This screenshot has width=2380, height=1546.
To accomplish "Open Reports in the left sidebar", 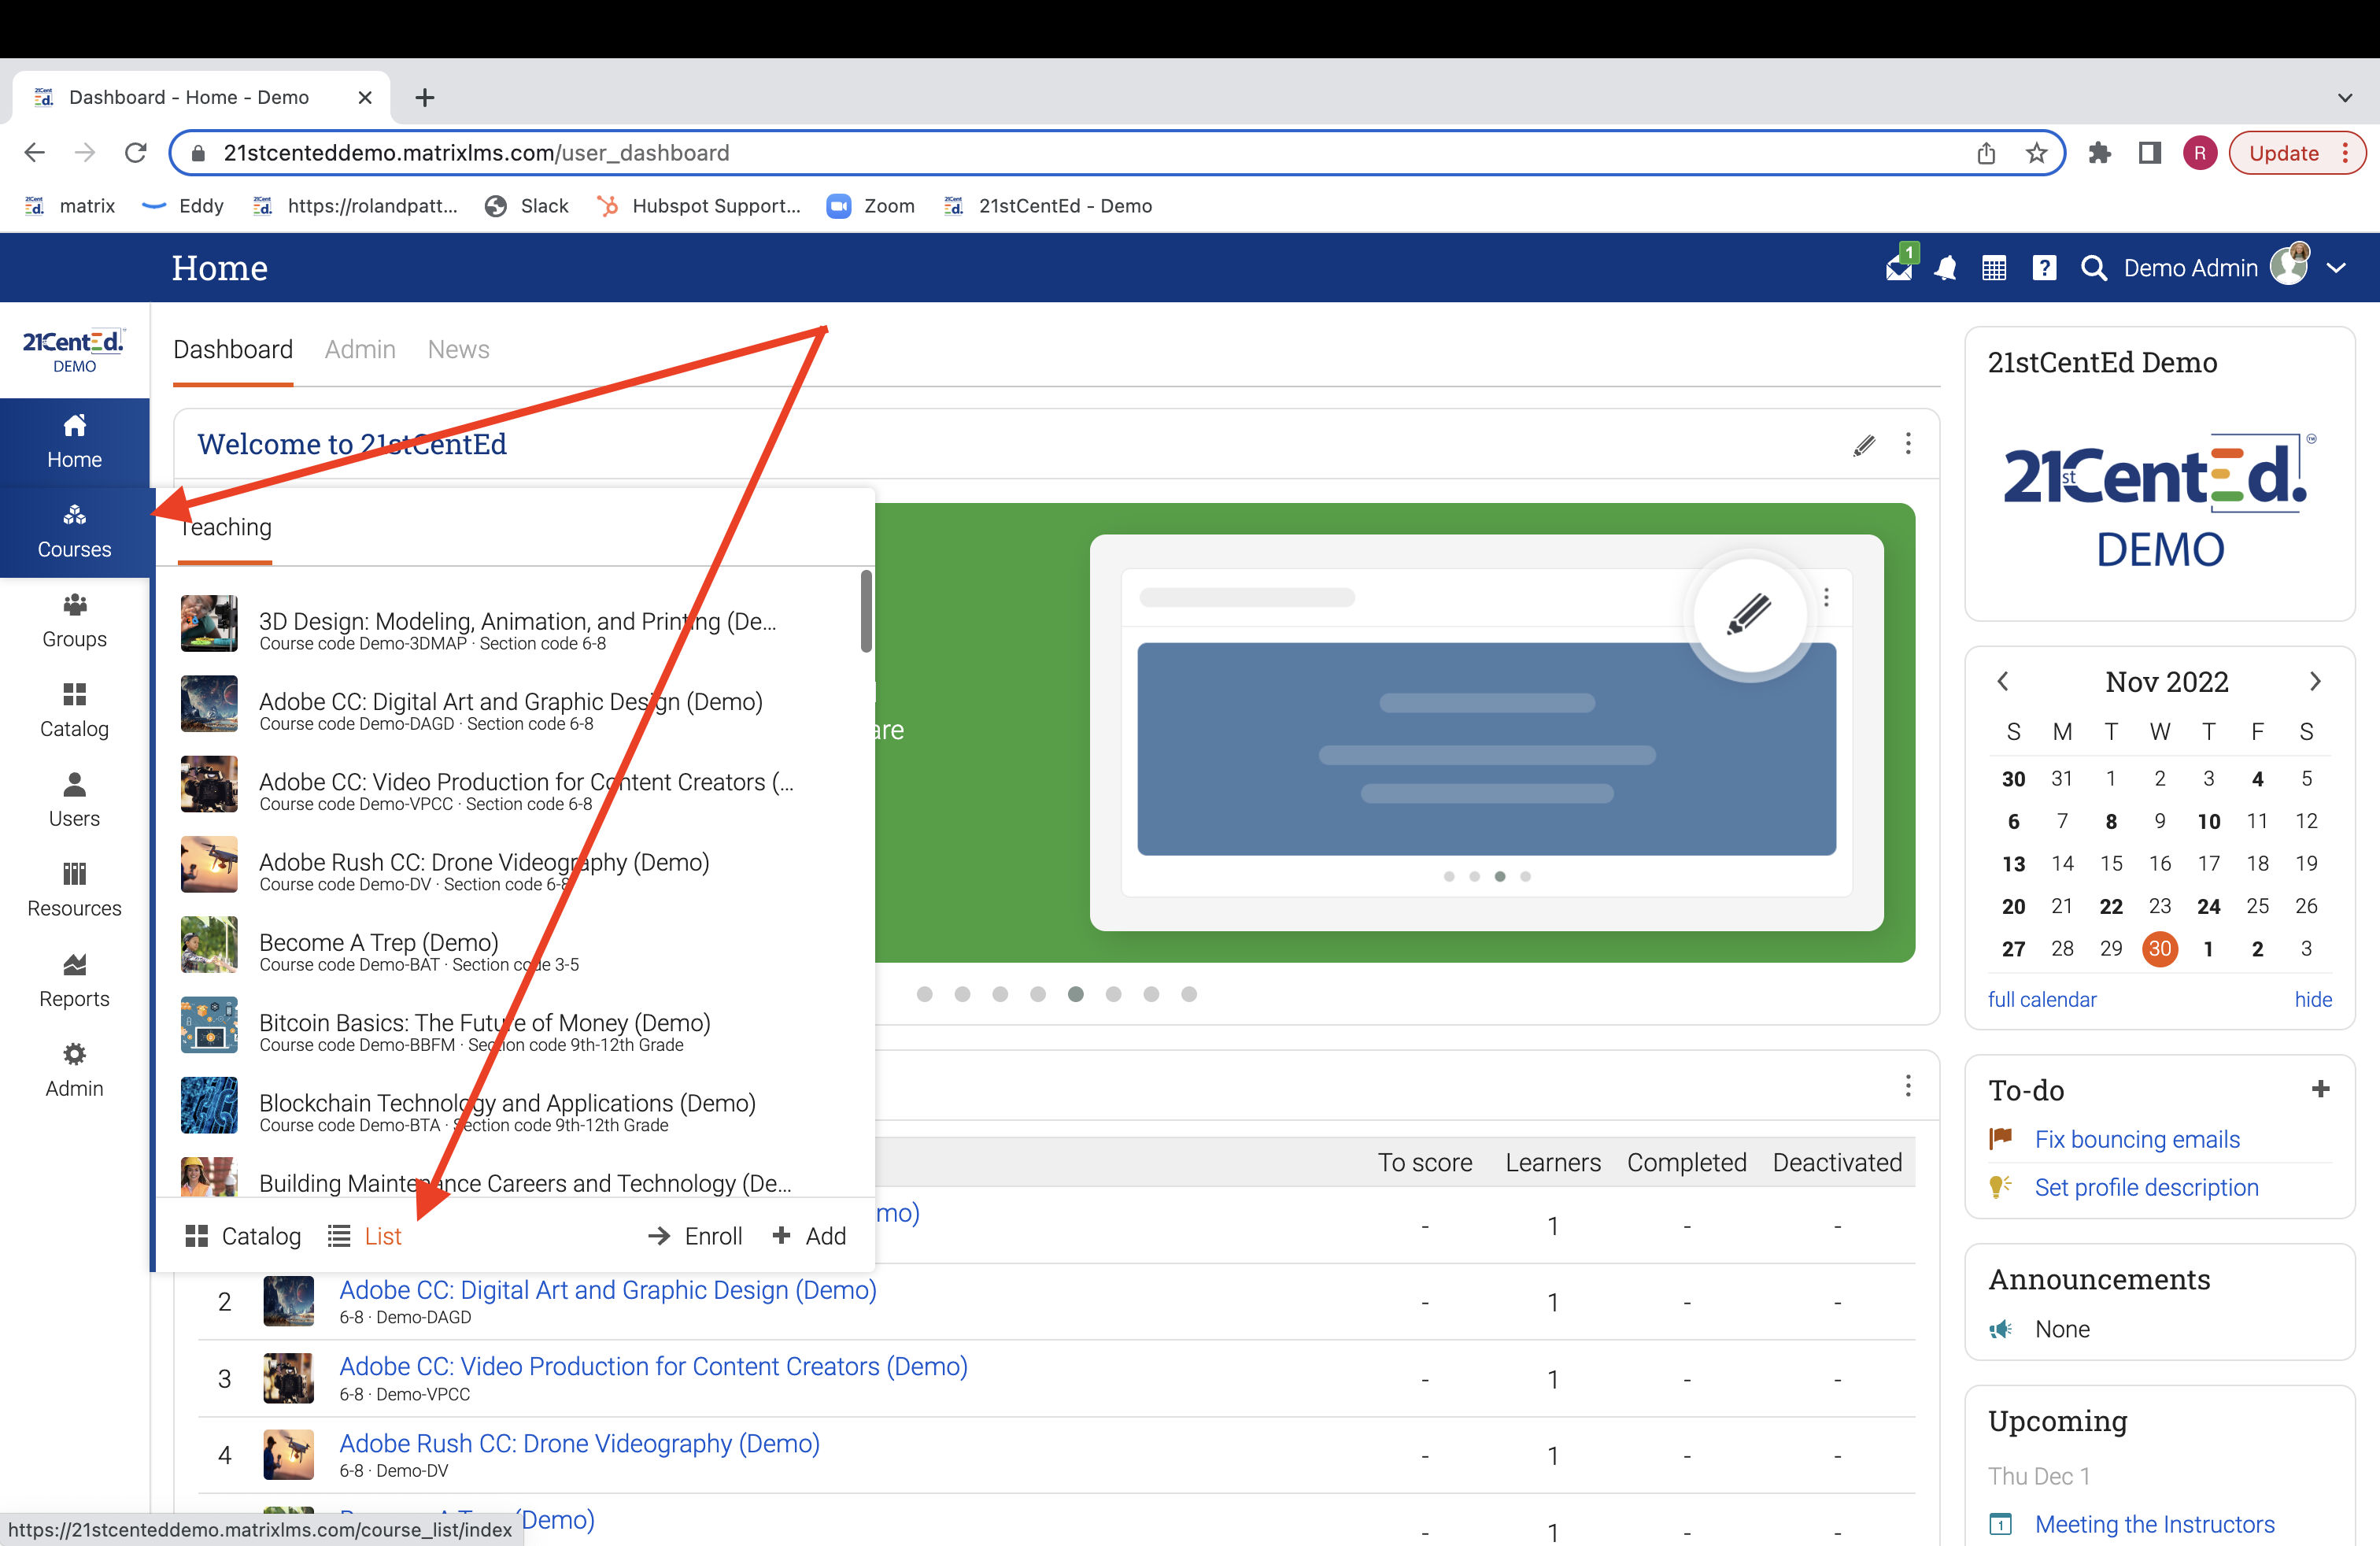I will coord(74,980).
